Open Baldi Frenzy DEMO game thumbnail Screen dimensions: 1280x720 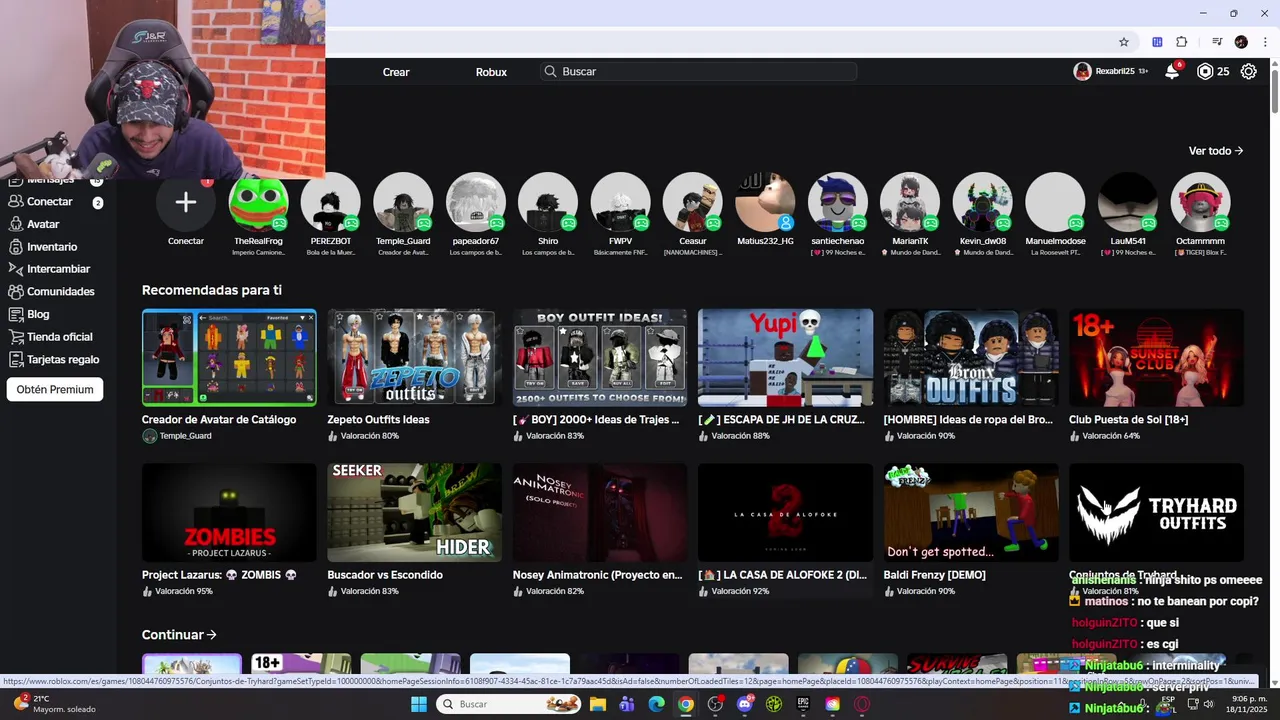click(971, 512)
